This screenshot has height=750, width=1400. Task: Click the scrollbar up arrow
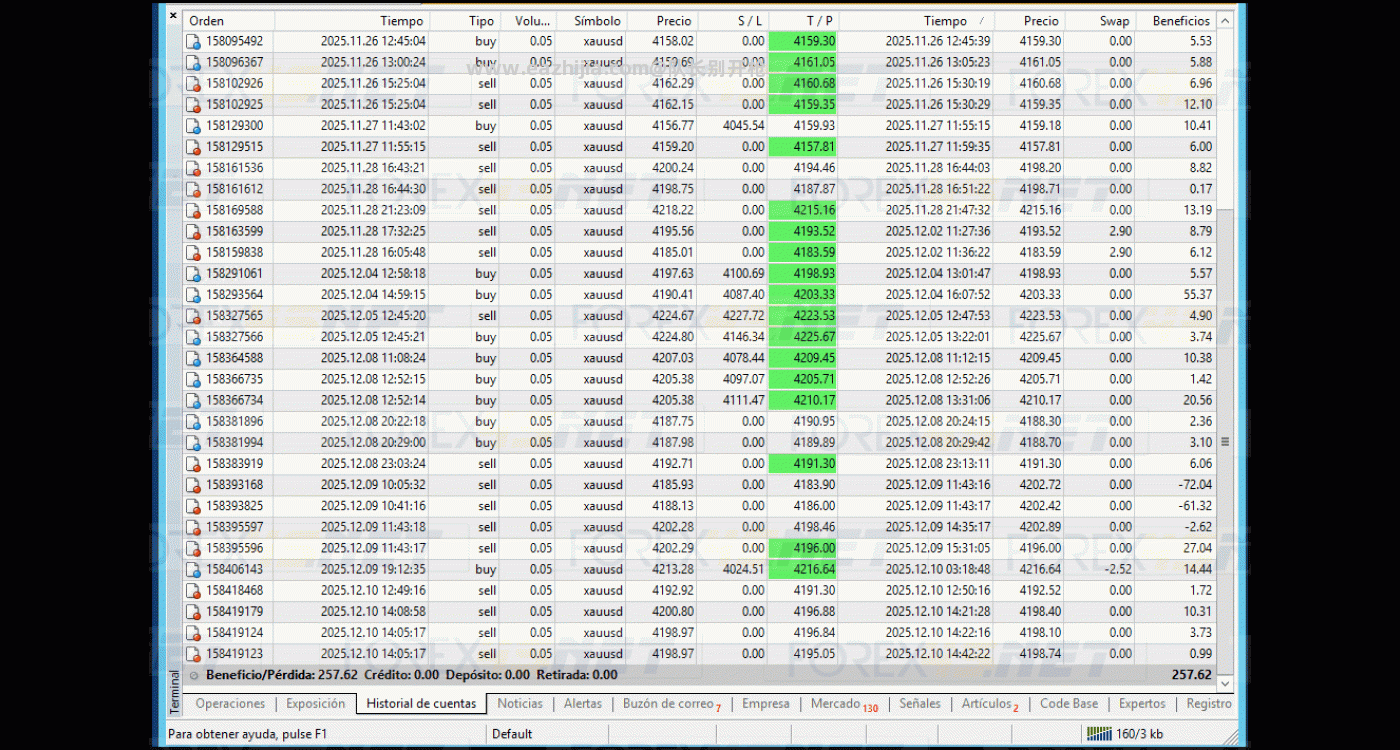(1225, 19)
